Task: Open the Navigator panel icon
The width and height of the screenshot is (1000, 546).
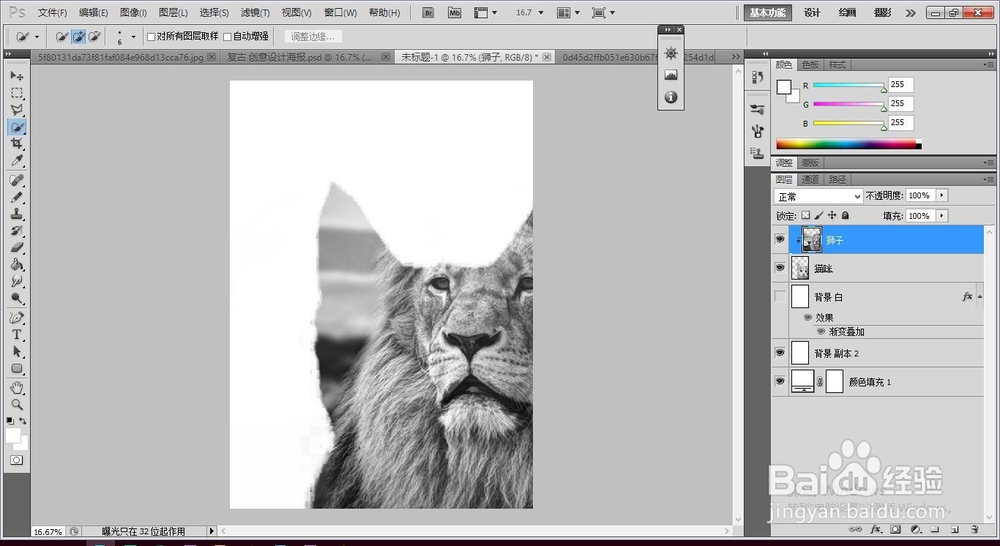Action: pyautogui.click(x=670, y=54)
